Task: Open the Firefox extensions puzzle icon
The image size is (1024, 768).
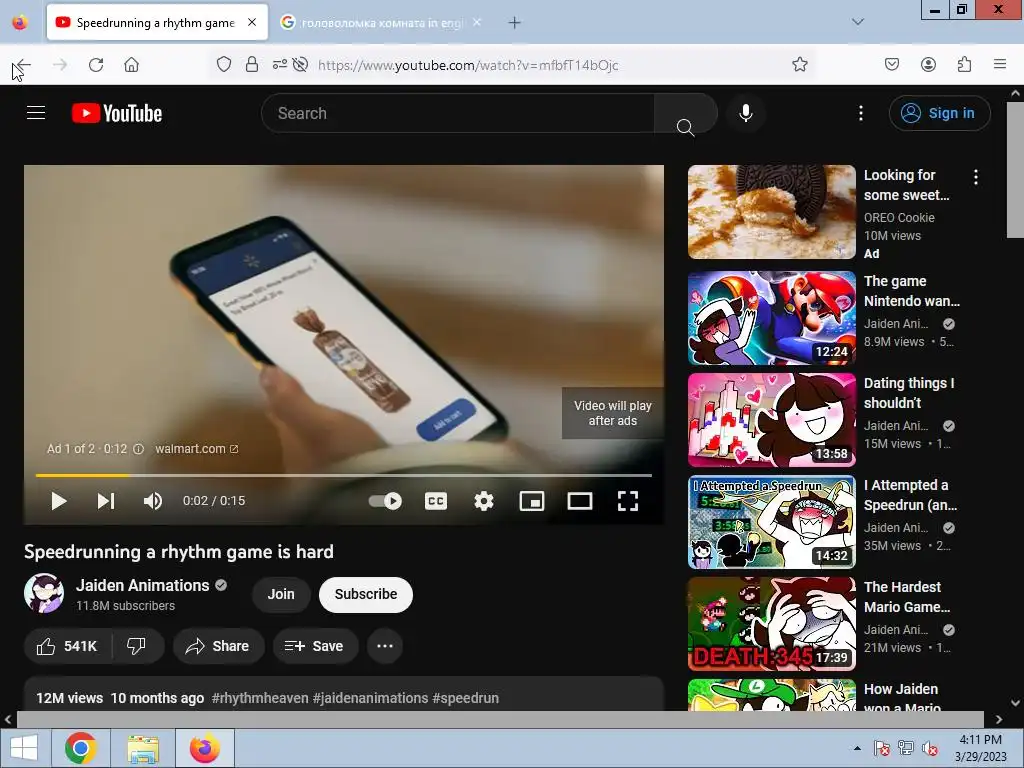Action: click(x=964, y=64)
